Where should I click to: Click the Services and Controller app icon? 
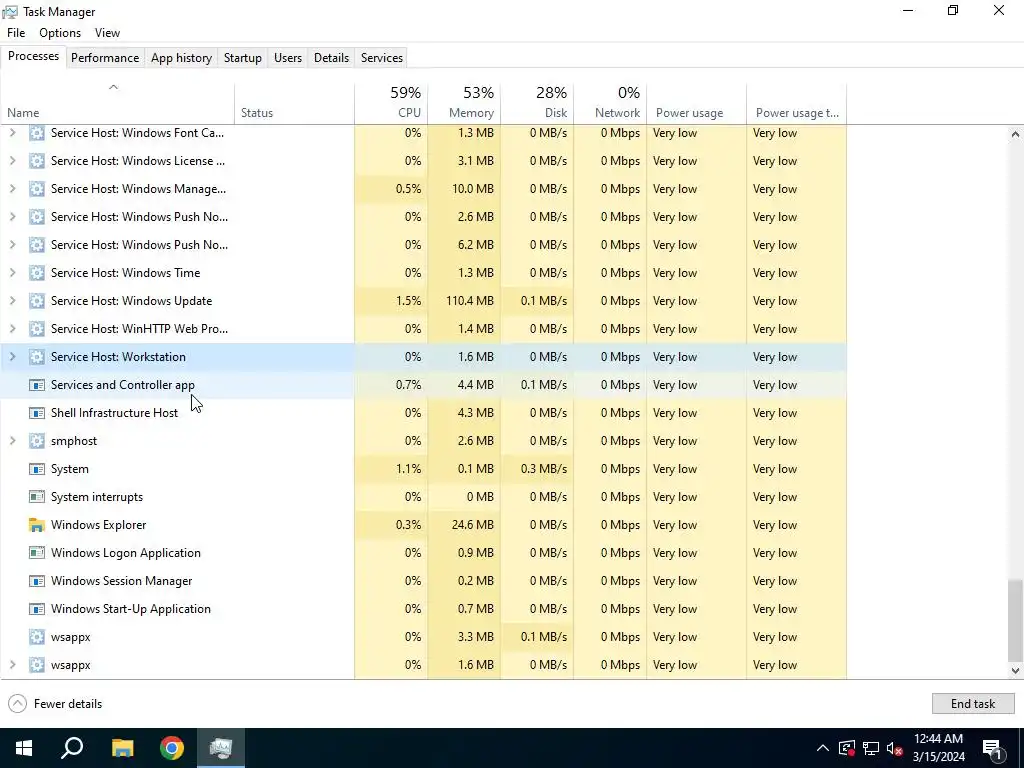click(x=37, y=385)
